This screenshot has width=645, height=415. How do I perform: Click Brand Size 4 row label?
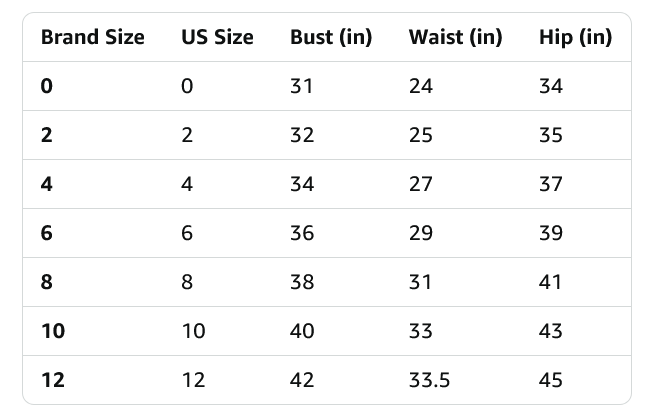(x=46, y=184)
